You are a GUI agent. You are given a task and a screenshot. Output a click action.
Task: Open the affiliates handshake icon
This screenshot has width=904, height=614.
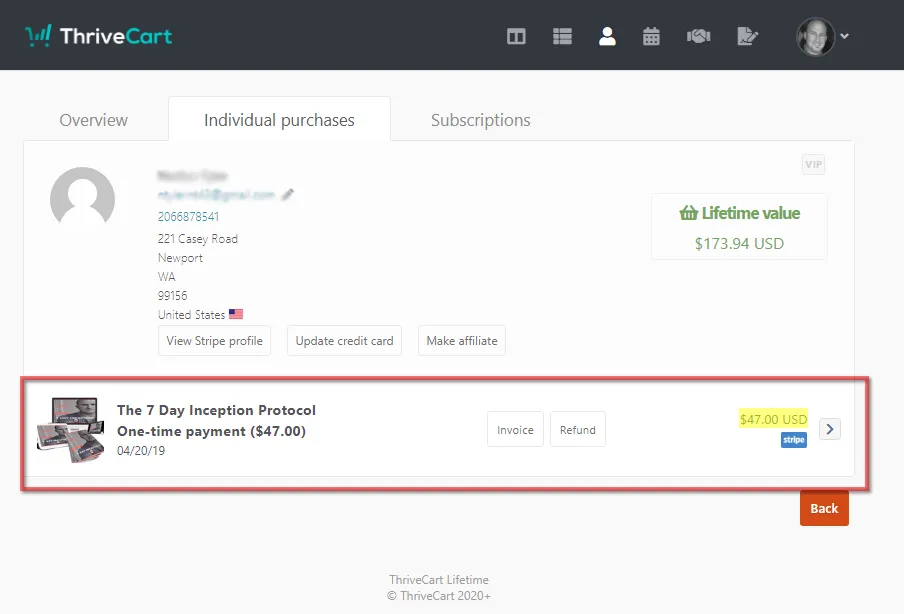698,36
